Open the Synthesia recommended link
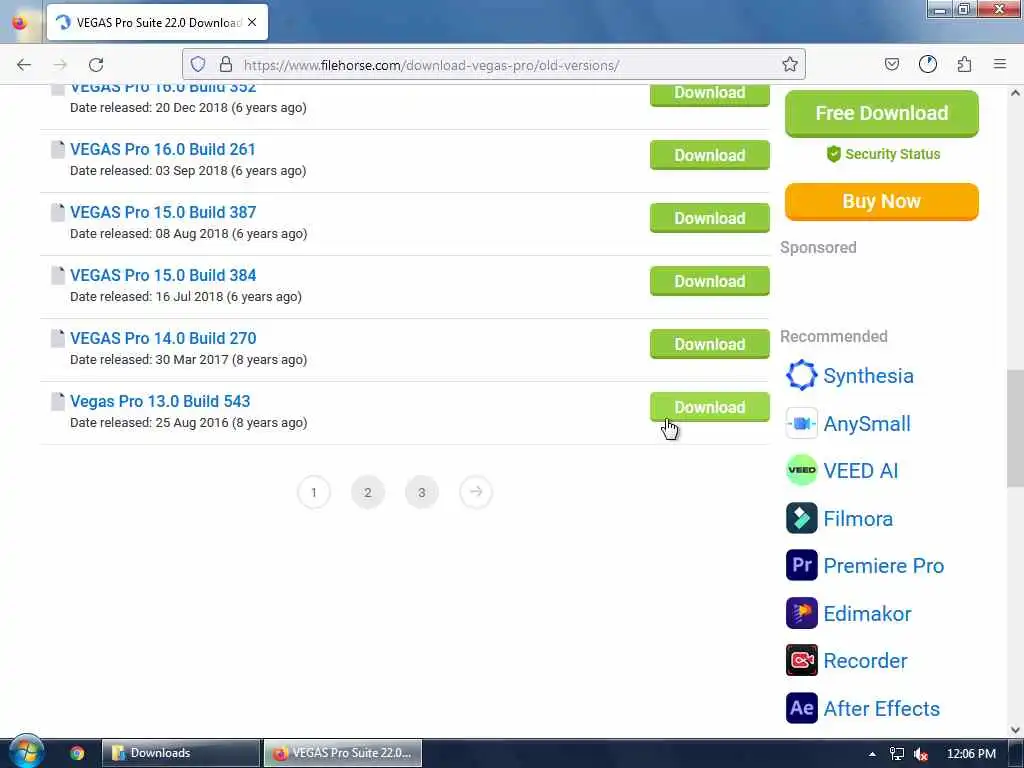 tap(868, 376)
